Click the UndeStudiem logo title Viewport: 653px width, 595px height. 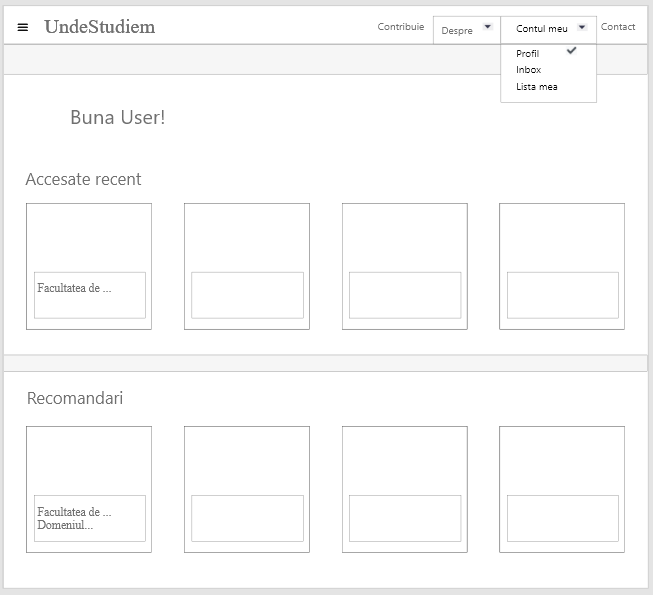pyautogui.click(x=99, y=27)
